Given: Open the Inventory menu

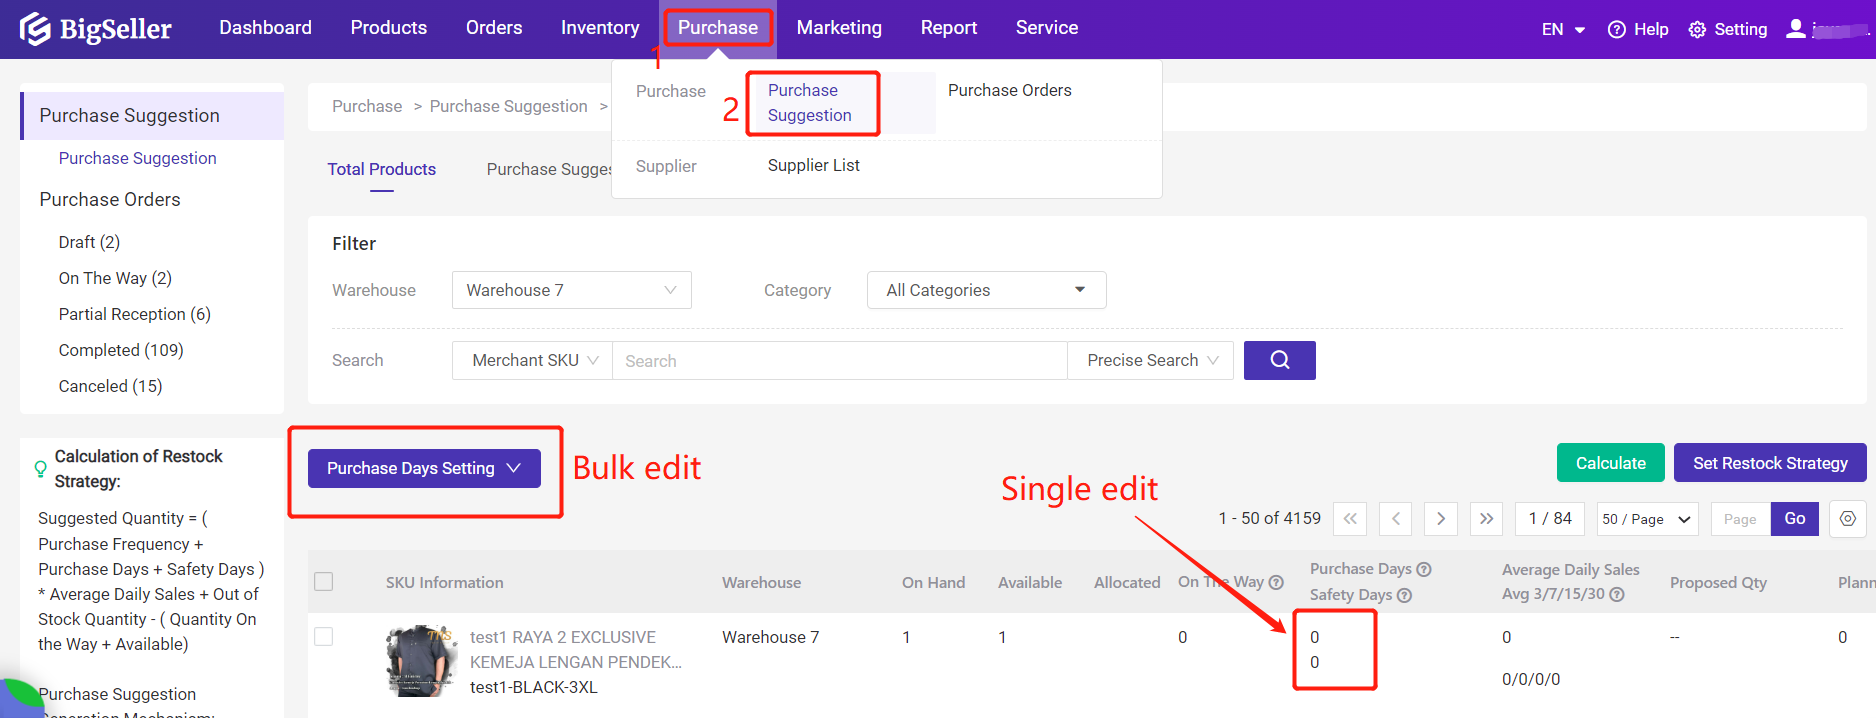Looking at the screenshot, I should pos(600,28).
